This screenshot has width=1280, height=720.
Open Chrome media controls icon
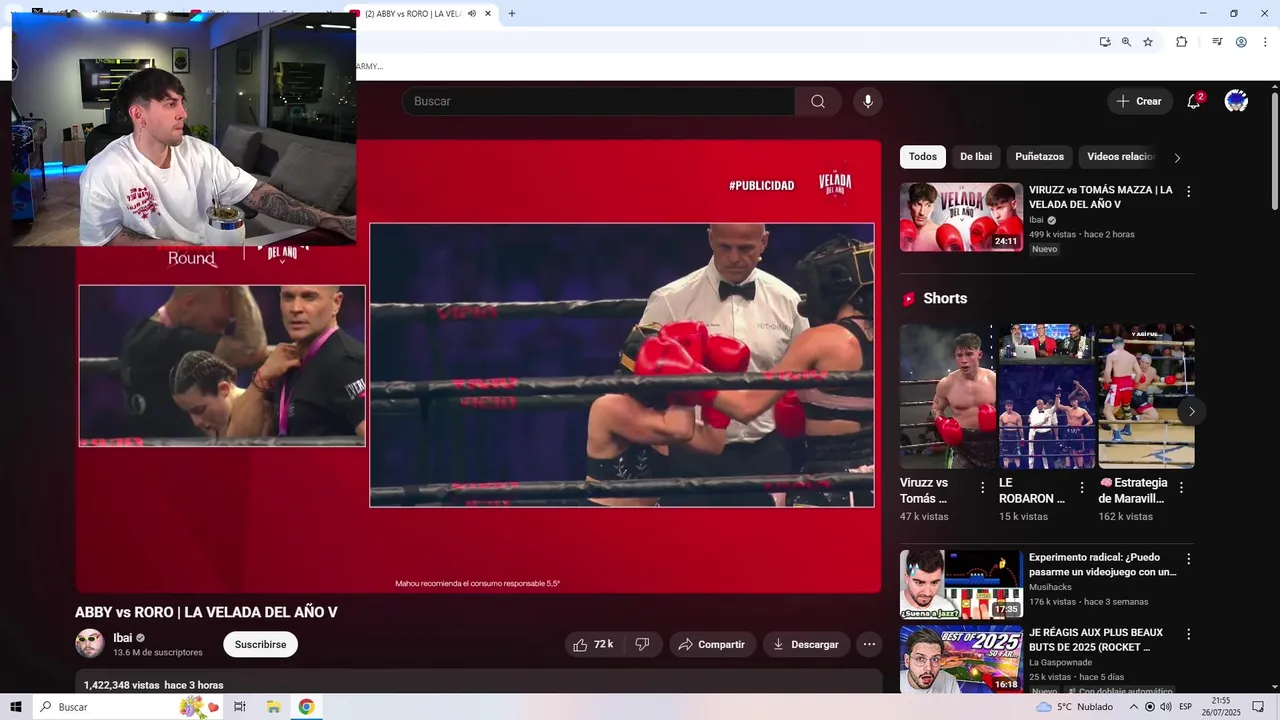click(x=1217, y=42)
